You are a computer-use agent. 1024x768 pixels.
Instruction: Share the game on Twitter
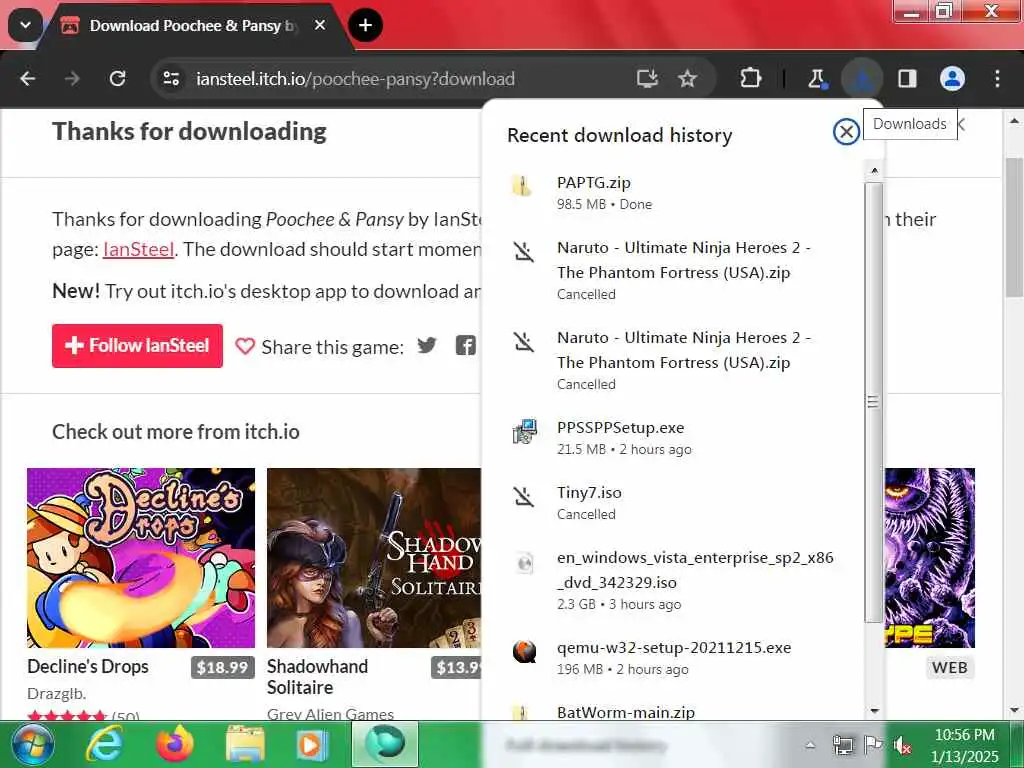pos(426,345)
